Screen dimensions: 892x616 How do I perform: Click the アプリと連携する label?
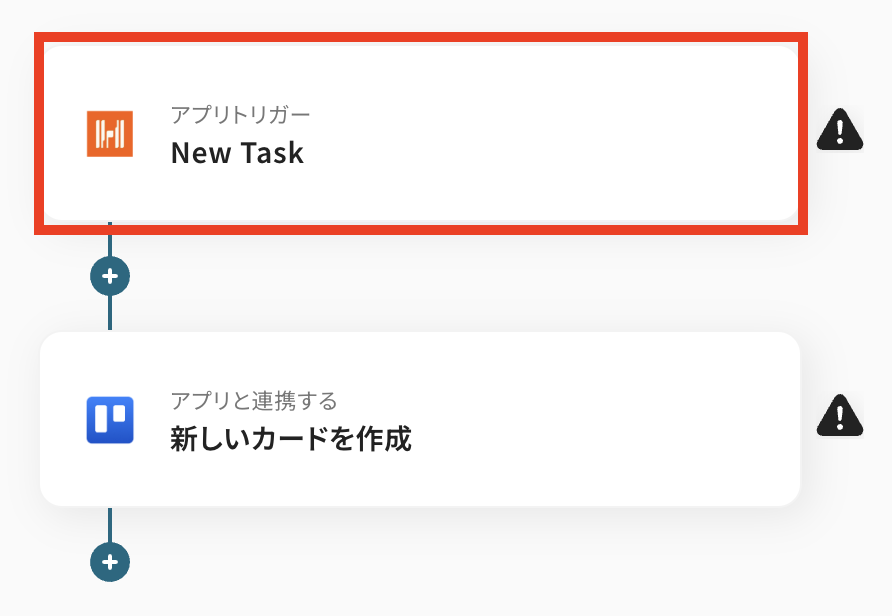[253, 401]
